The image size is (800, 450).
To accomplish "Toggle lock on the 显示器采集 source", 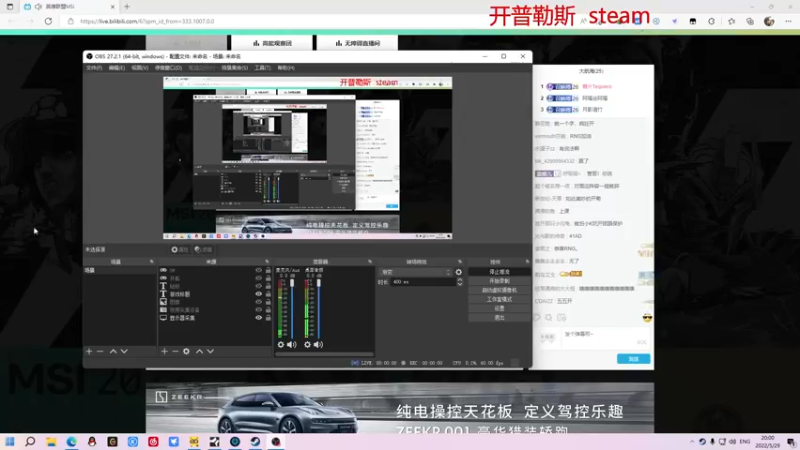I will [268, 317].
